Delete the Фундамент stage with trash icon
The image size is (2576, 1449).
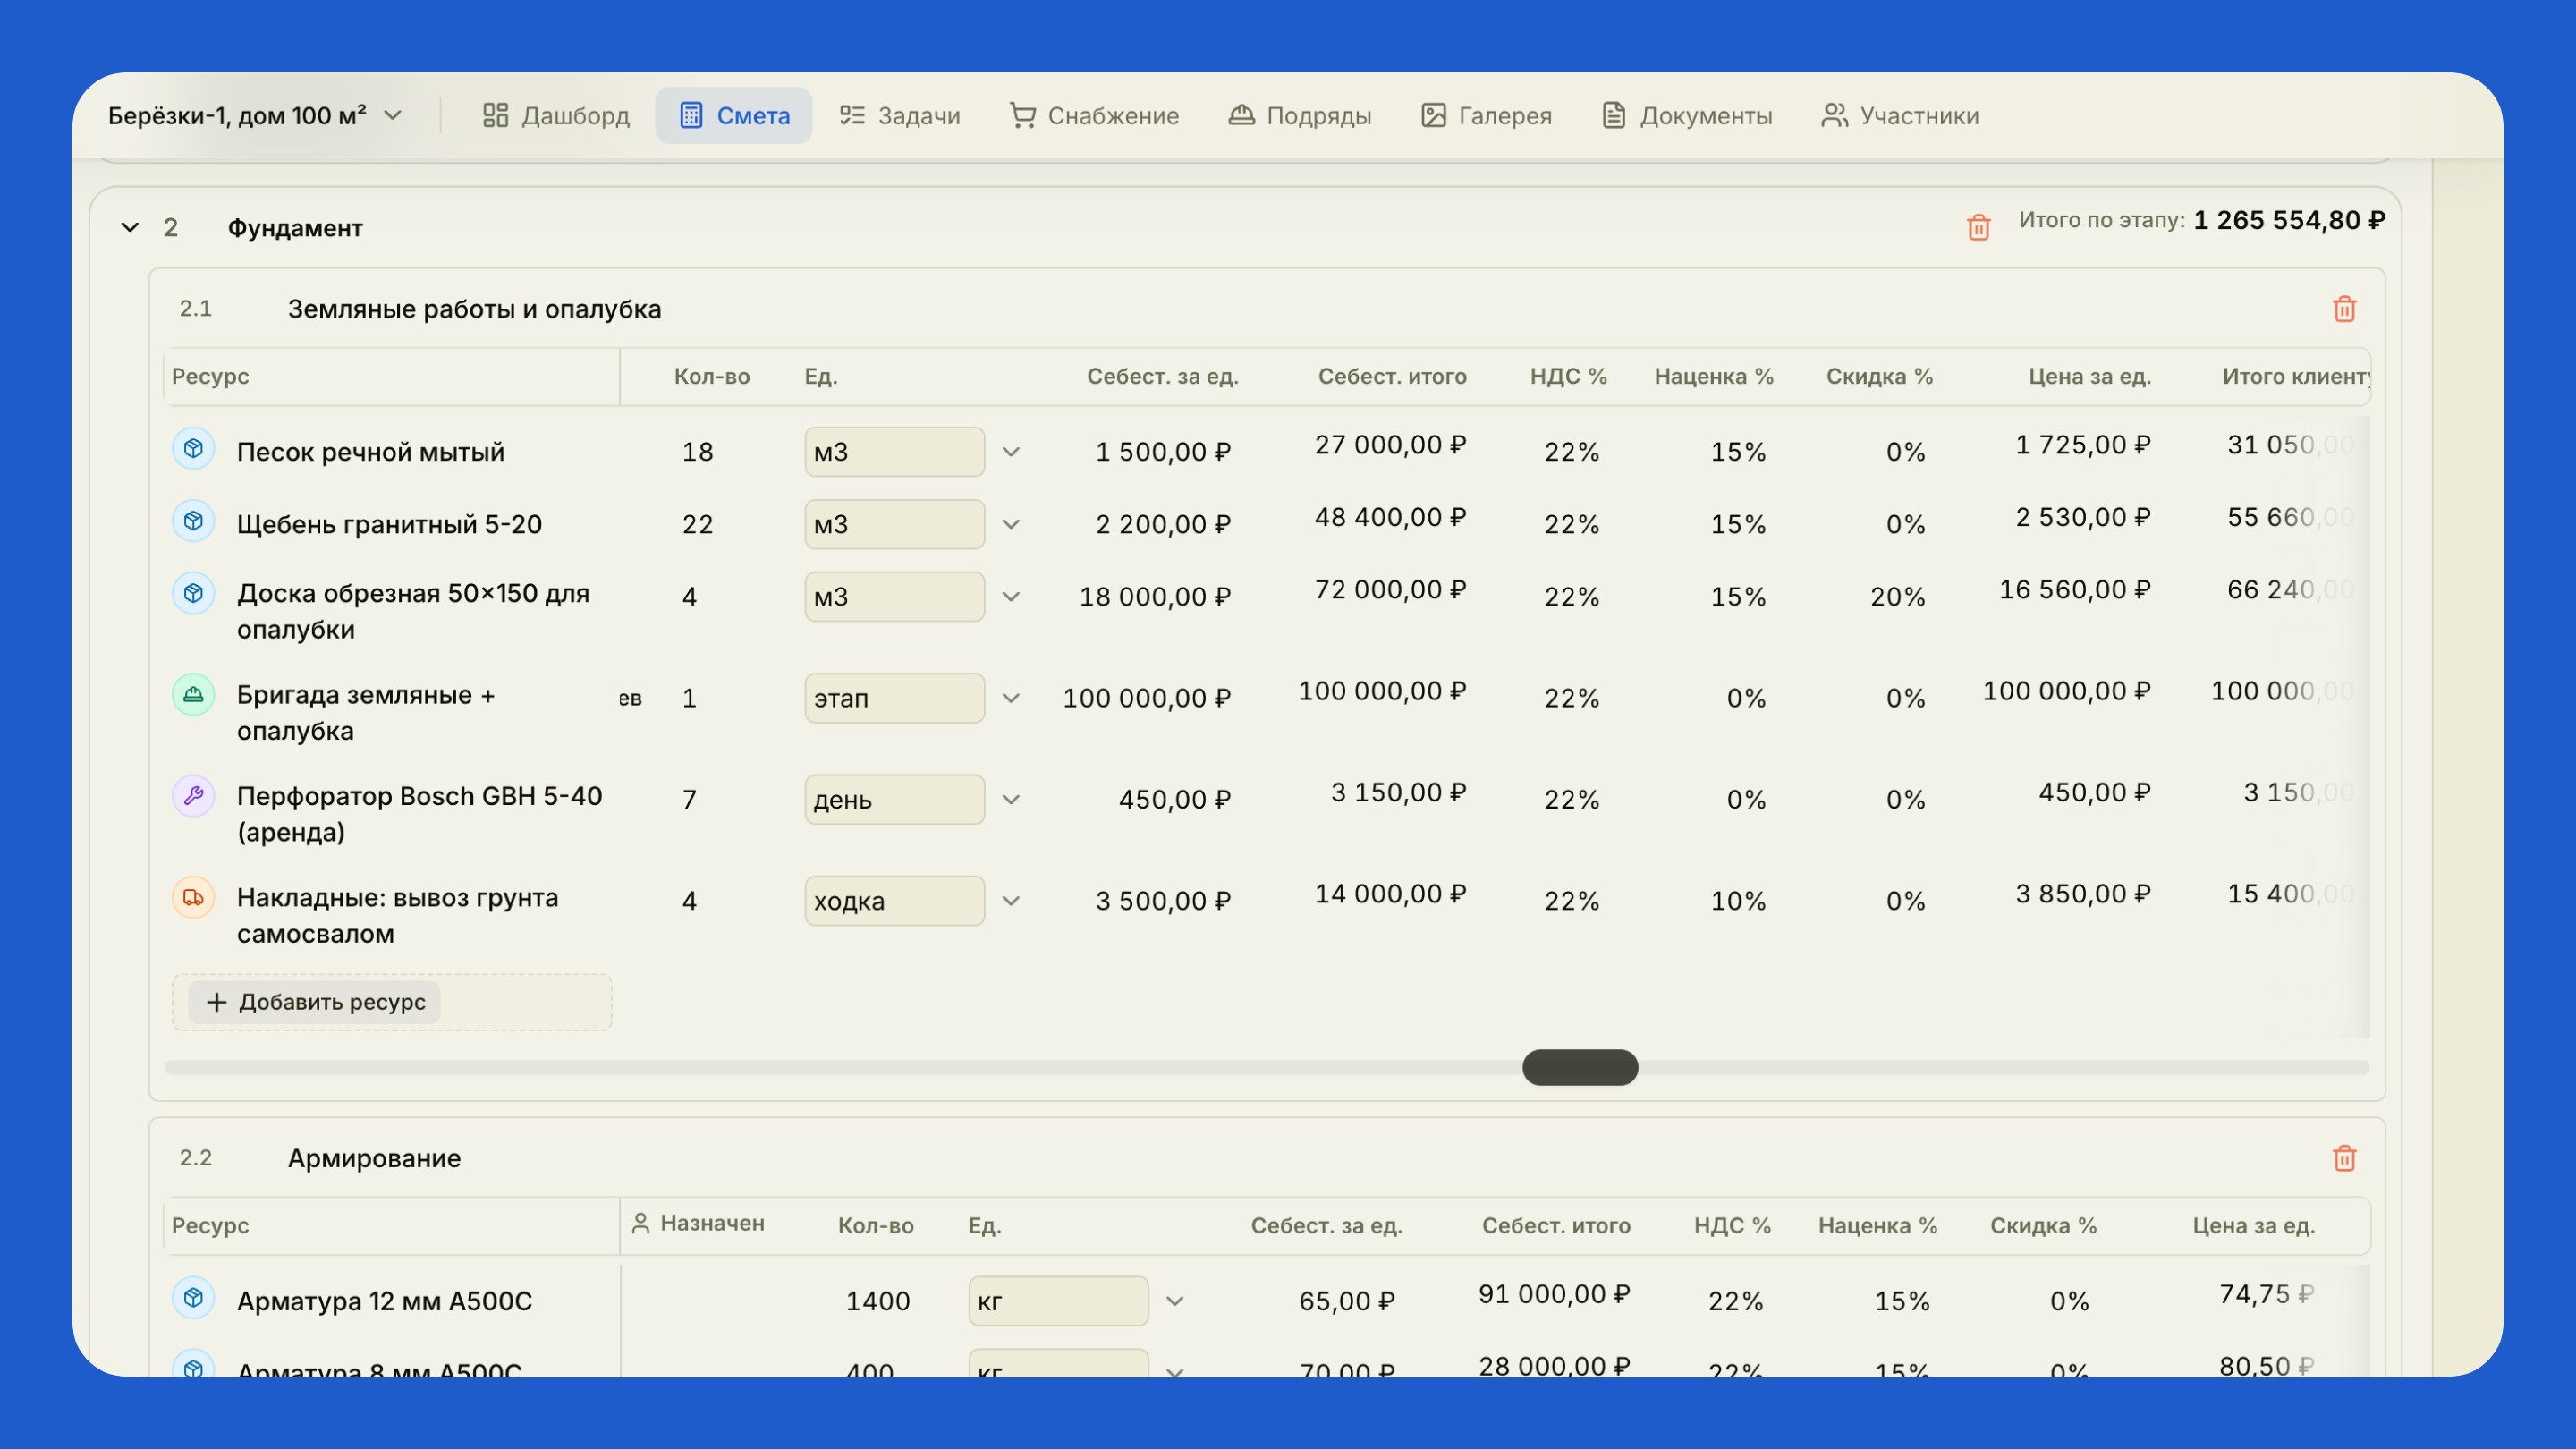[1978, 227]
